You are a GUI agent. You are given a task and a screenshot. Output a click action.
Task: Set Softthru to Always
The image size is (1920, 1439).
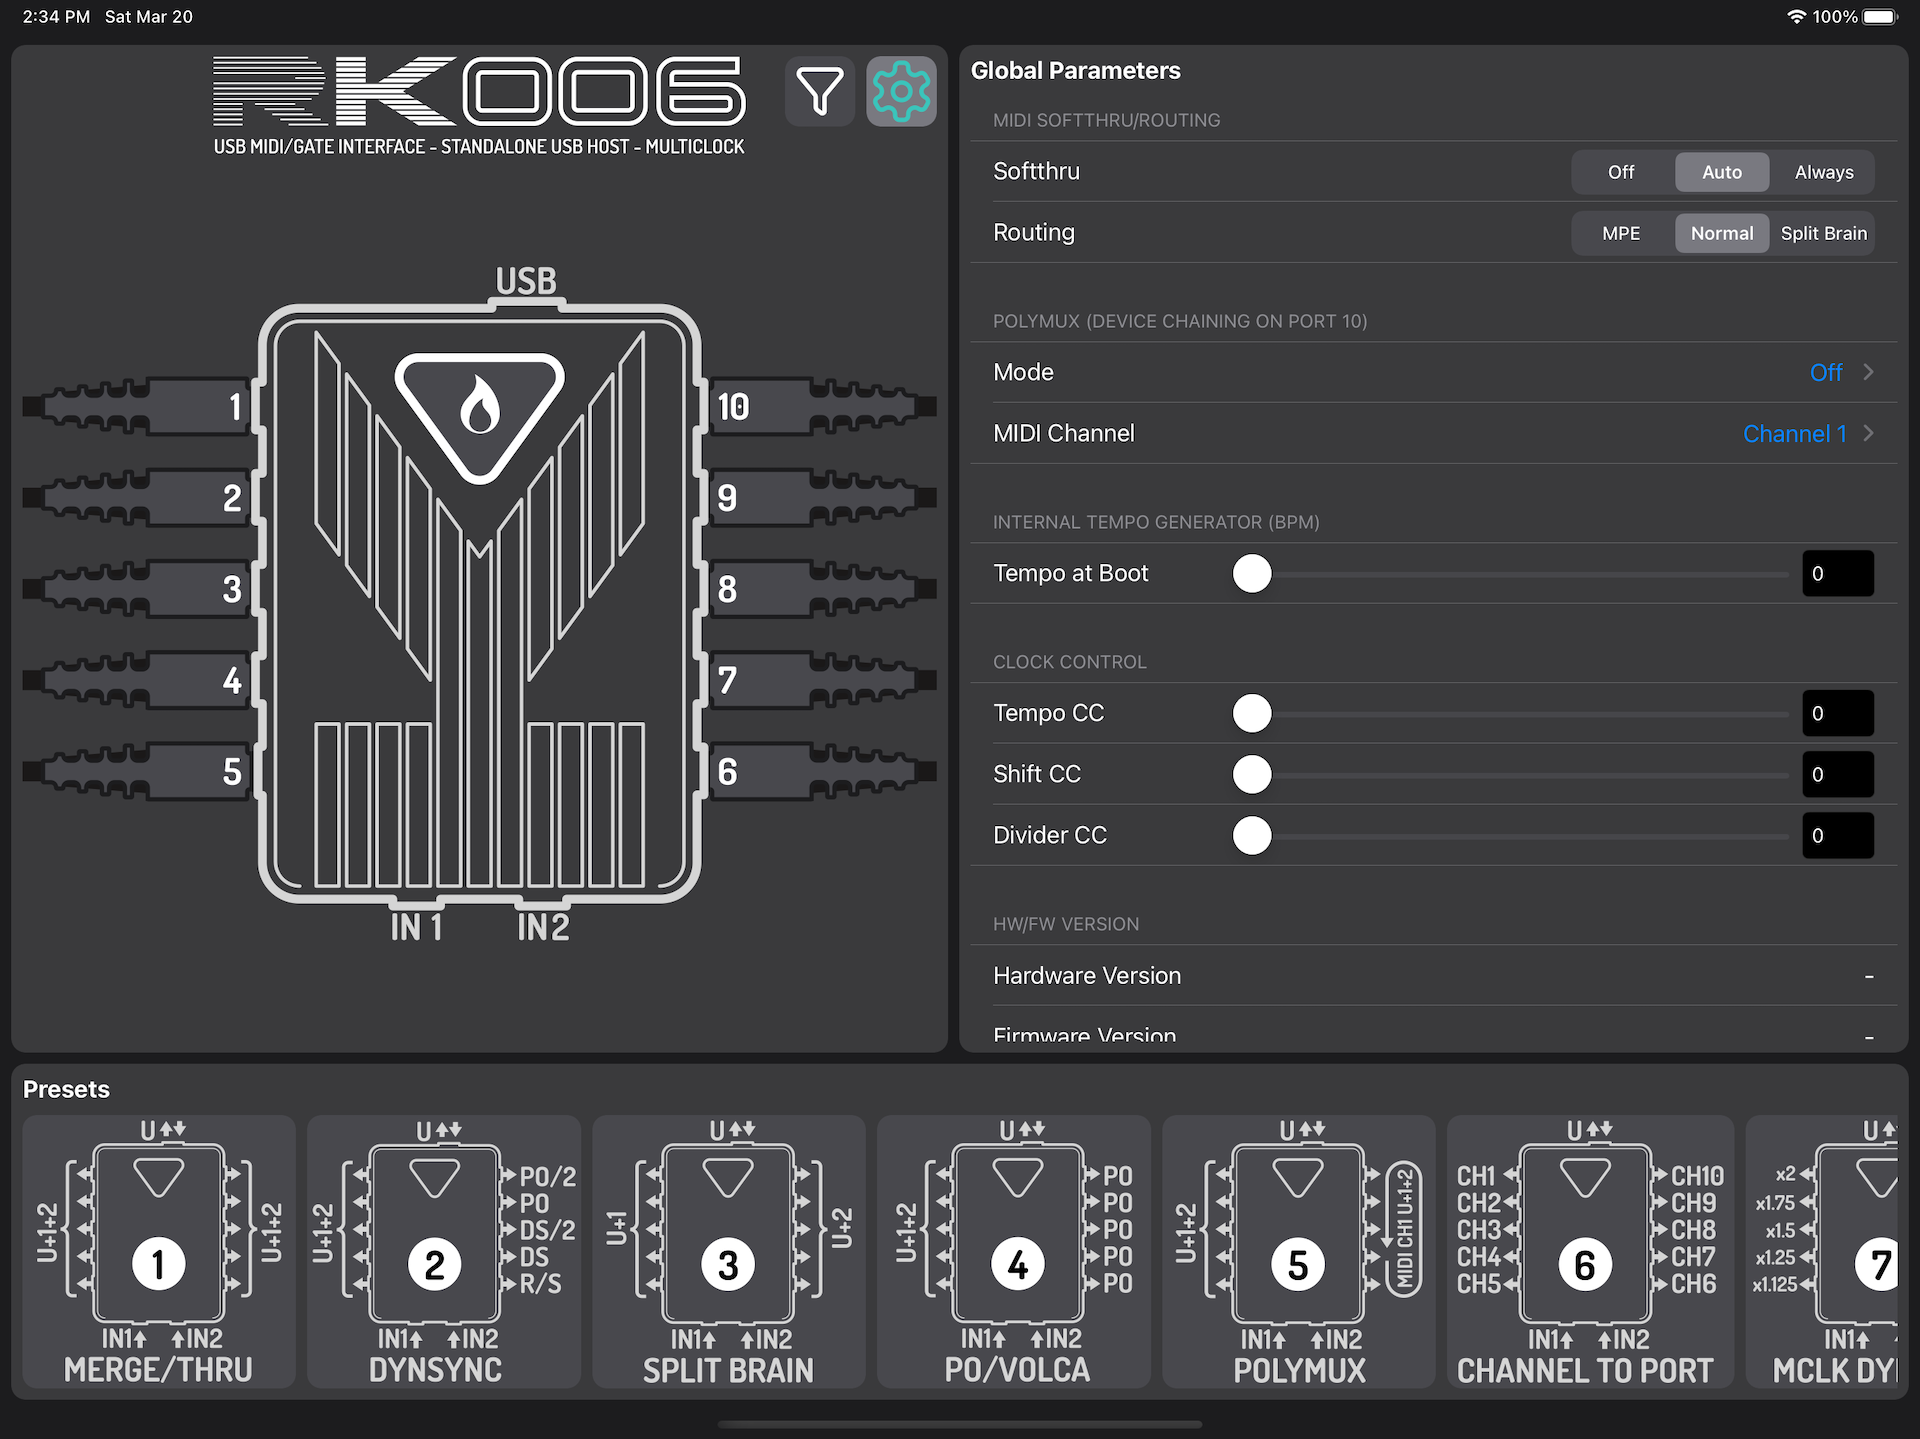pyautogui.click(x=1823, y=172)
